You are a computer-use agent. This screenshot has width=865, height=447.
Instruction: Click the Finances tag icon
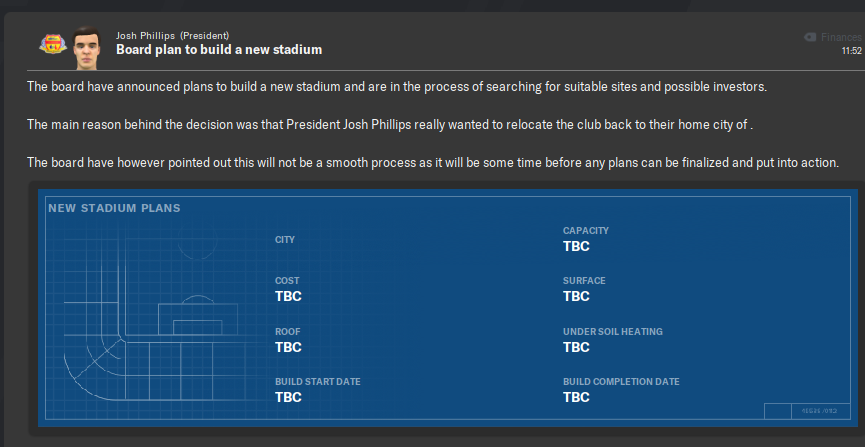click(x=810, y=37)
